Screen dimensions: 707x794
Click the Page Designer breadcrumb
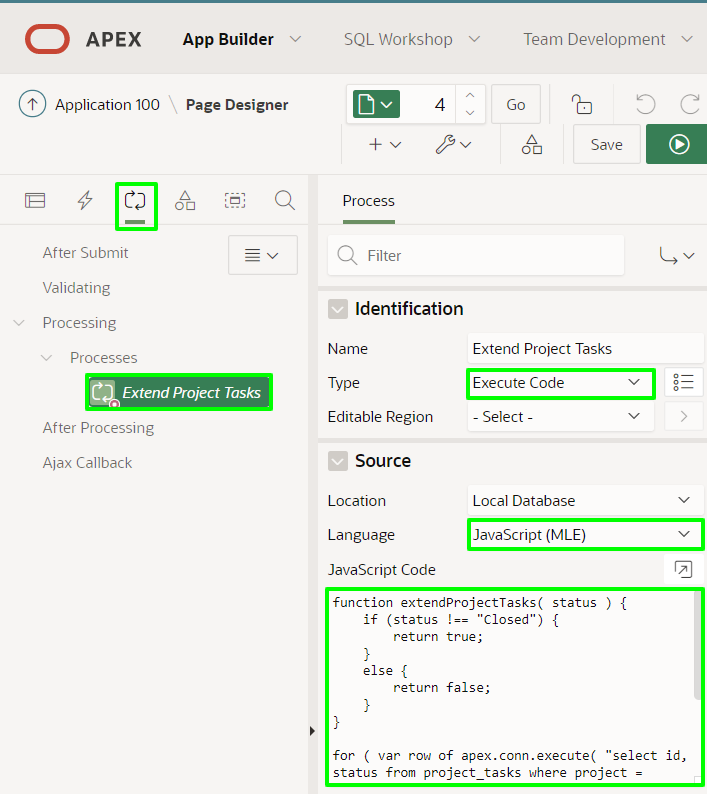237,104
